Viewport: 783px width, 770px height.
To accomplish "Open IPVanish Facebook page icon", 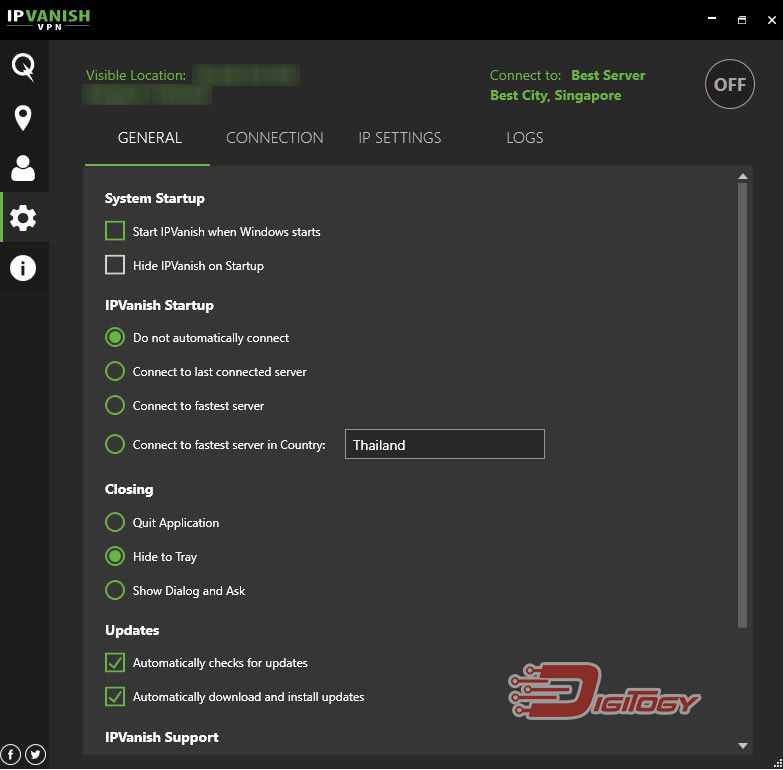I will pyautogui.click(x=10, y=754).
